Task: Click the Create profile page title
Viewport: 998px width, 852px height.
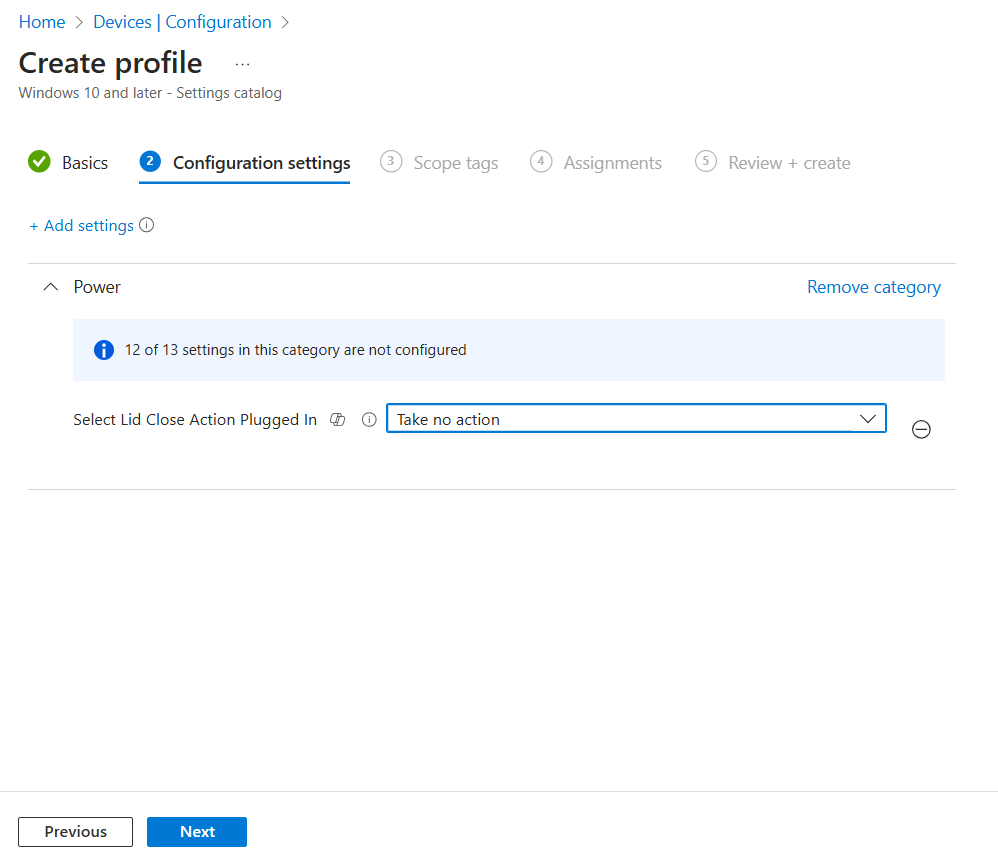Action: (x=111, y=64)
